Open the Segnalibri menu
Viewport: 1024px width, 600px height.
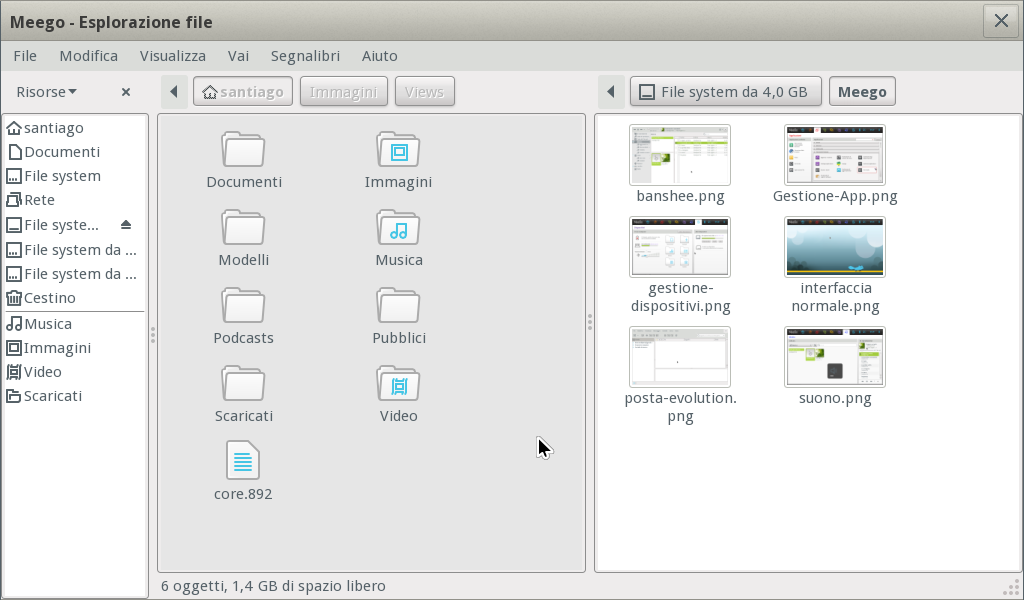click(x=305, y=56)
